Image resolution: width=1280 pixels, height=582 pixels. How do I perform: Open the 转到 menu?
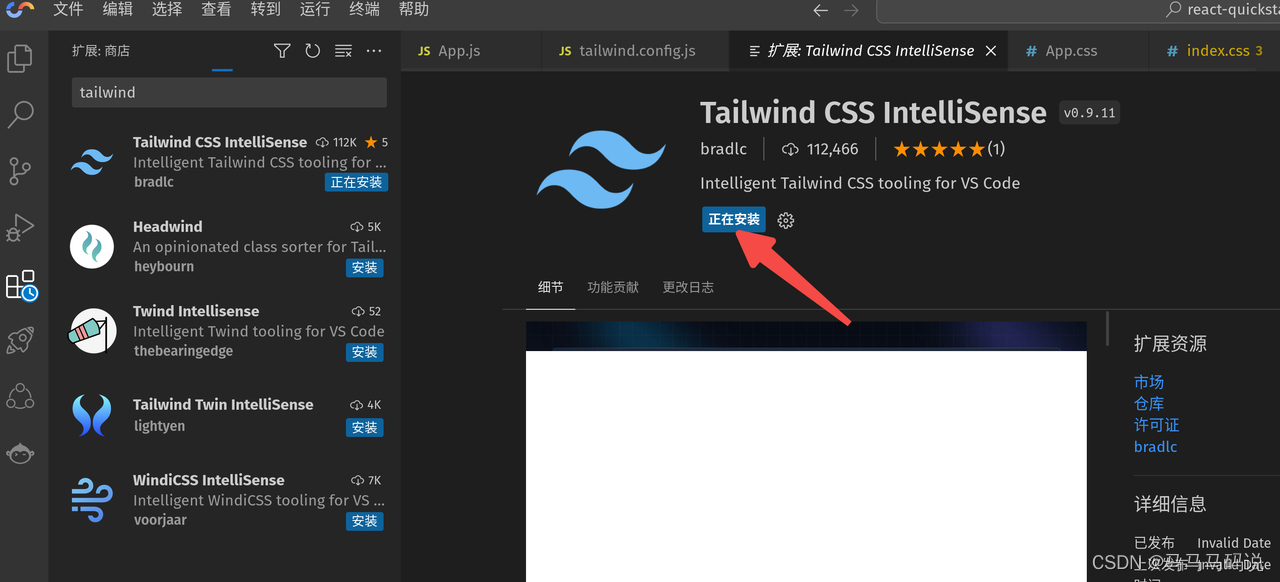pos(265,9)
